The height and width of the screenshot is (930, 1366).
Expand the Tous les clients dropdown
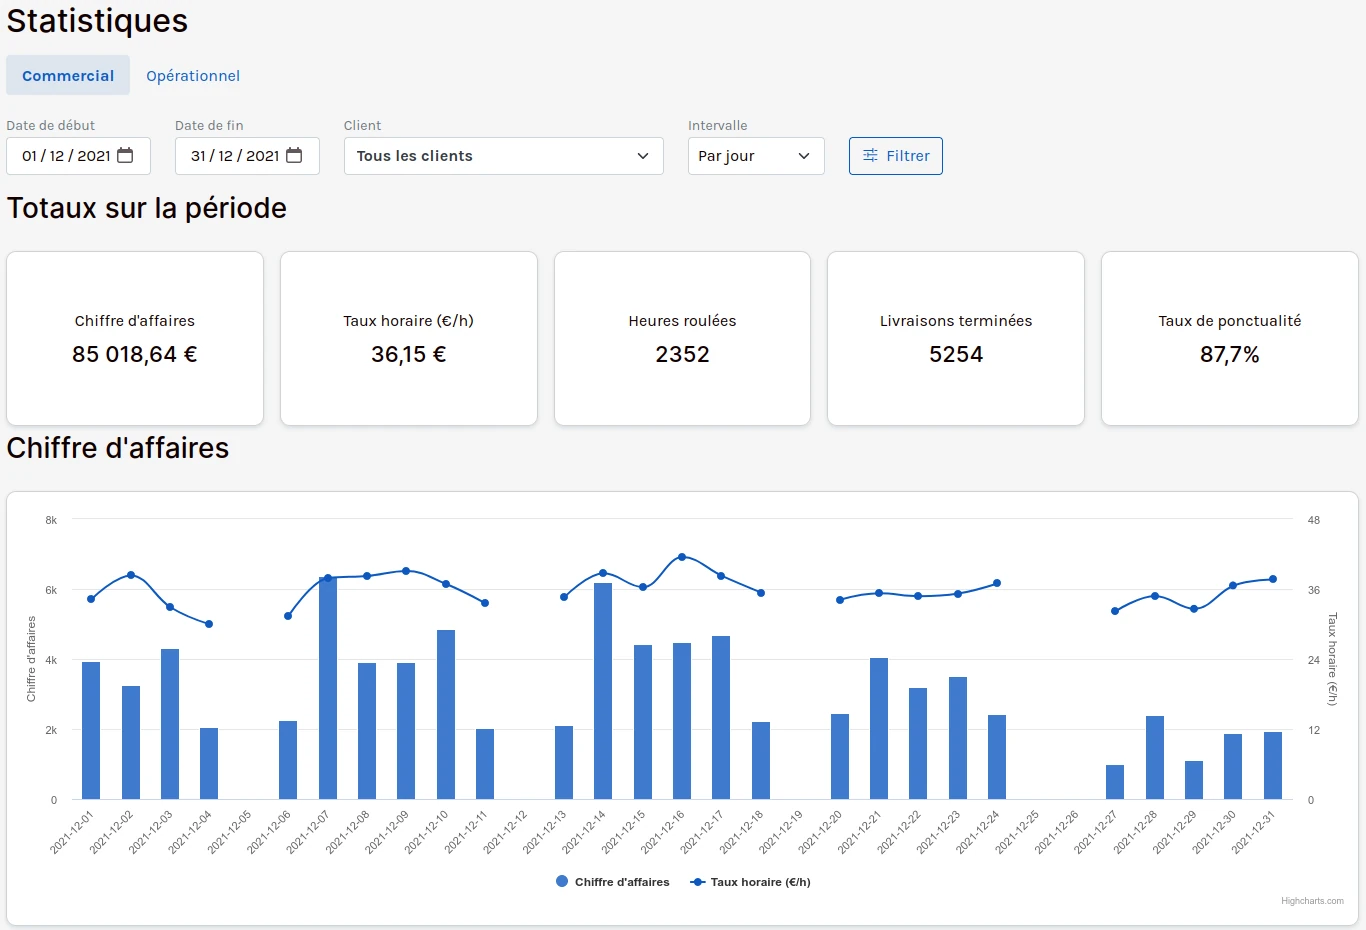pos(504,156)
